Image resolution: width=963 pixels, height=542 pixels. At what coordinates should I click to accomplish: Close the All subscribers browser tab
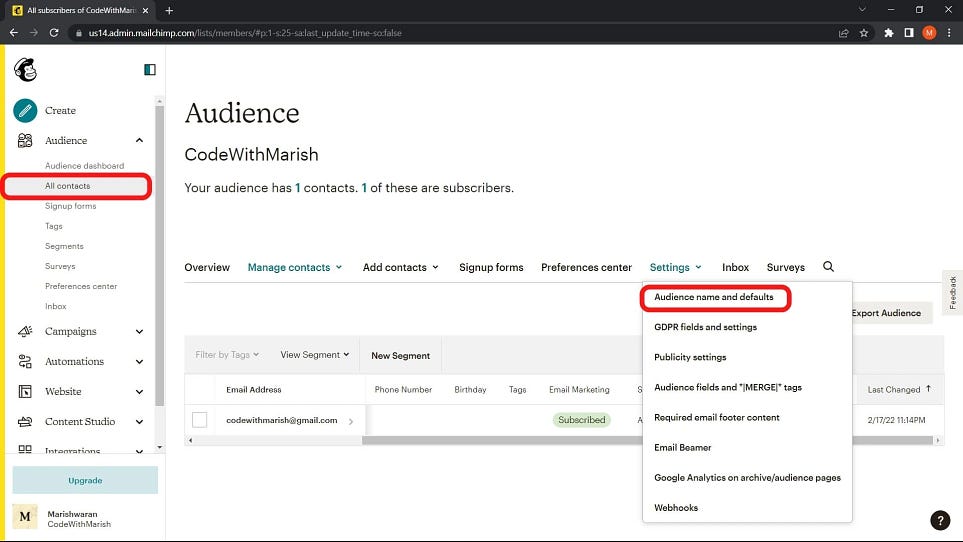click(x=146, y=10)
